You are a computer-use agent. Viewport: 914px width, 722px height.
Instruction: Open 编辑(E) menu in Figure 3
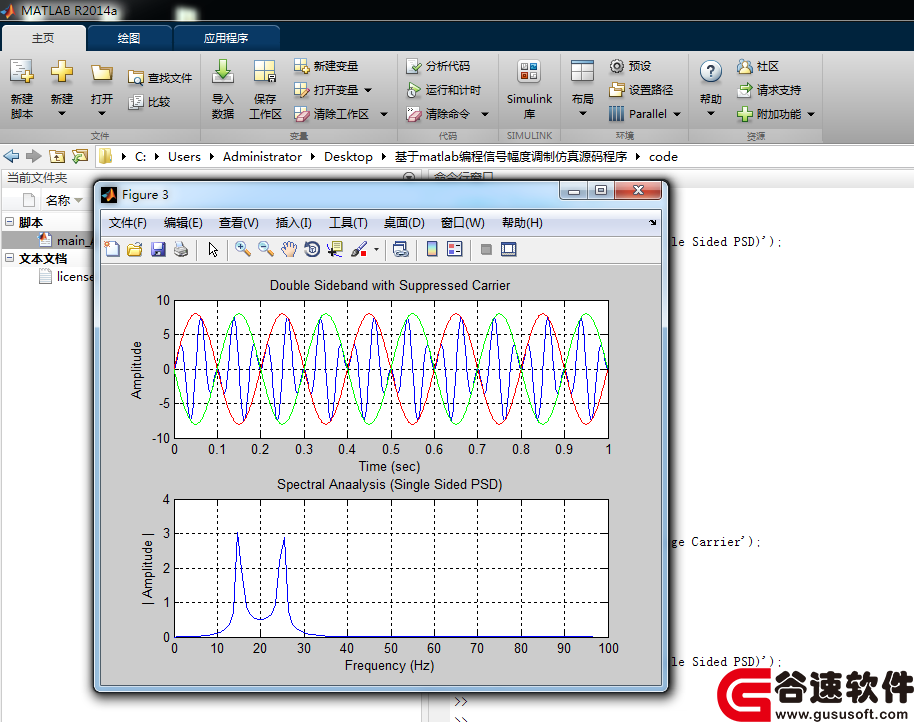pos(183,223)
